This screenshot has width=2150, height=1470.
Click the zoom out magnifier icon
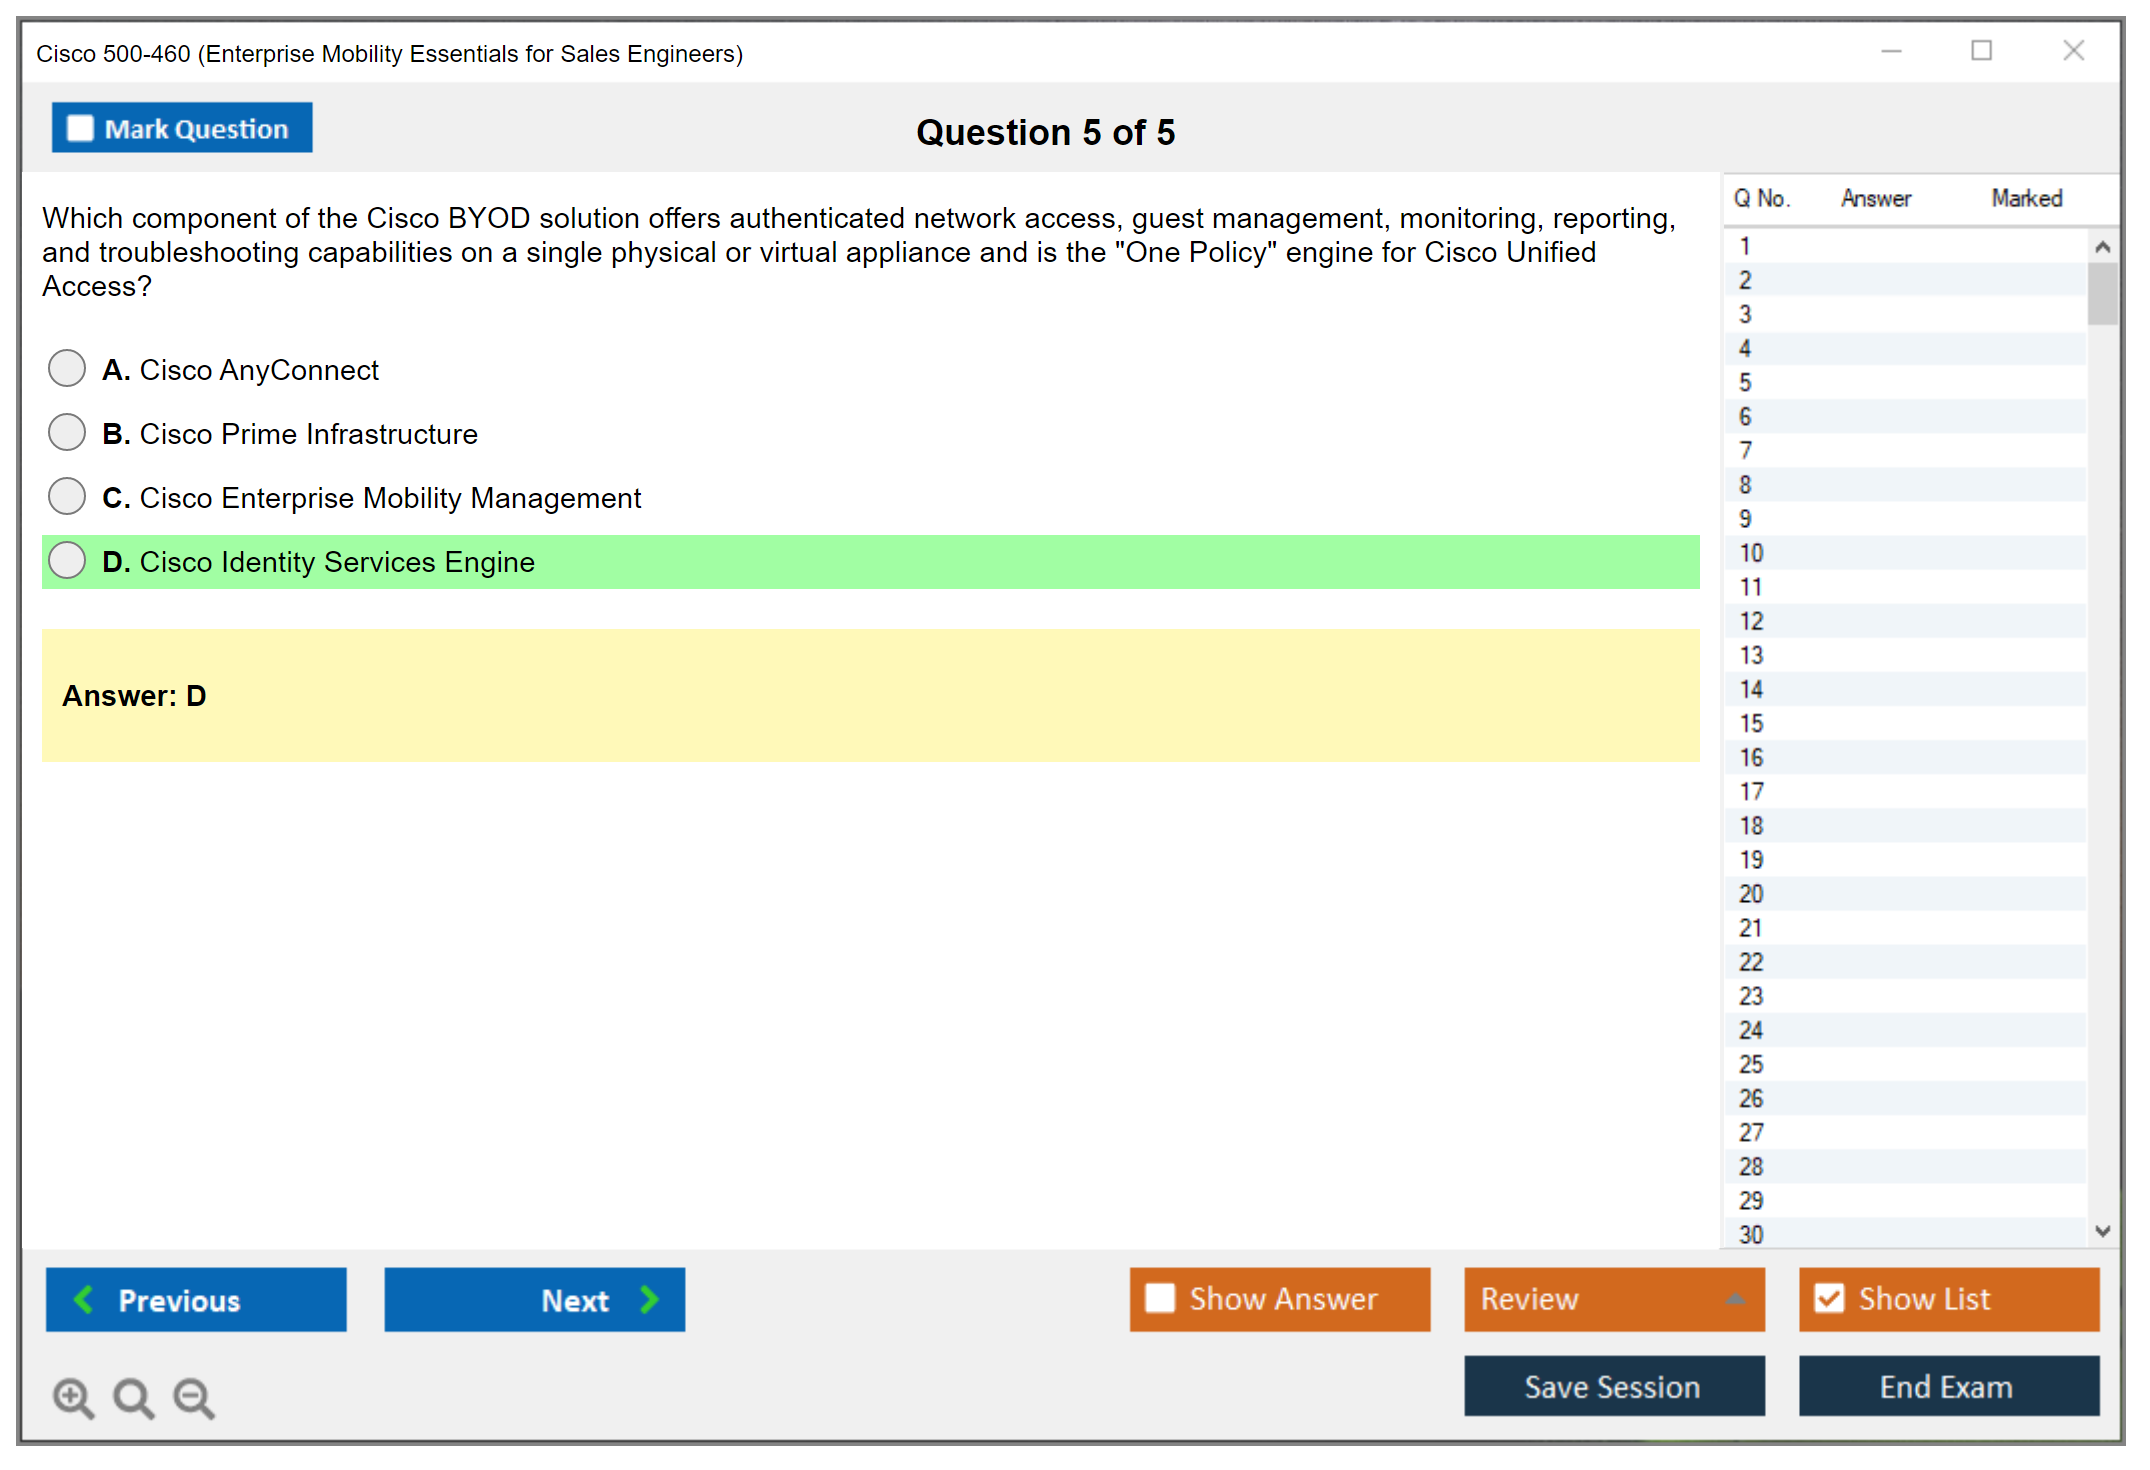pyautogui.click(x=193, y=1397)
